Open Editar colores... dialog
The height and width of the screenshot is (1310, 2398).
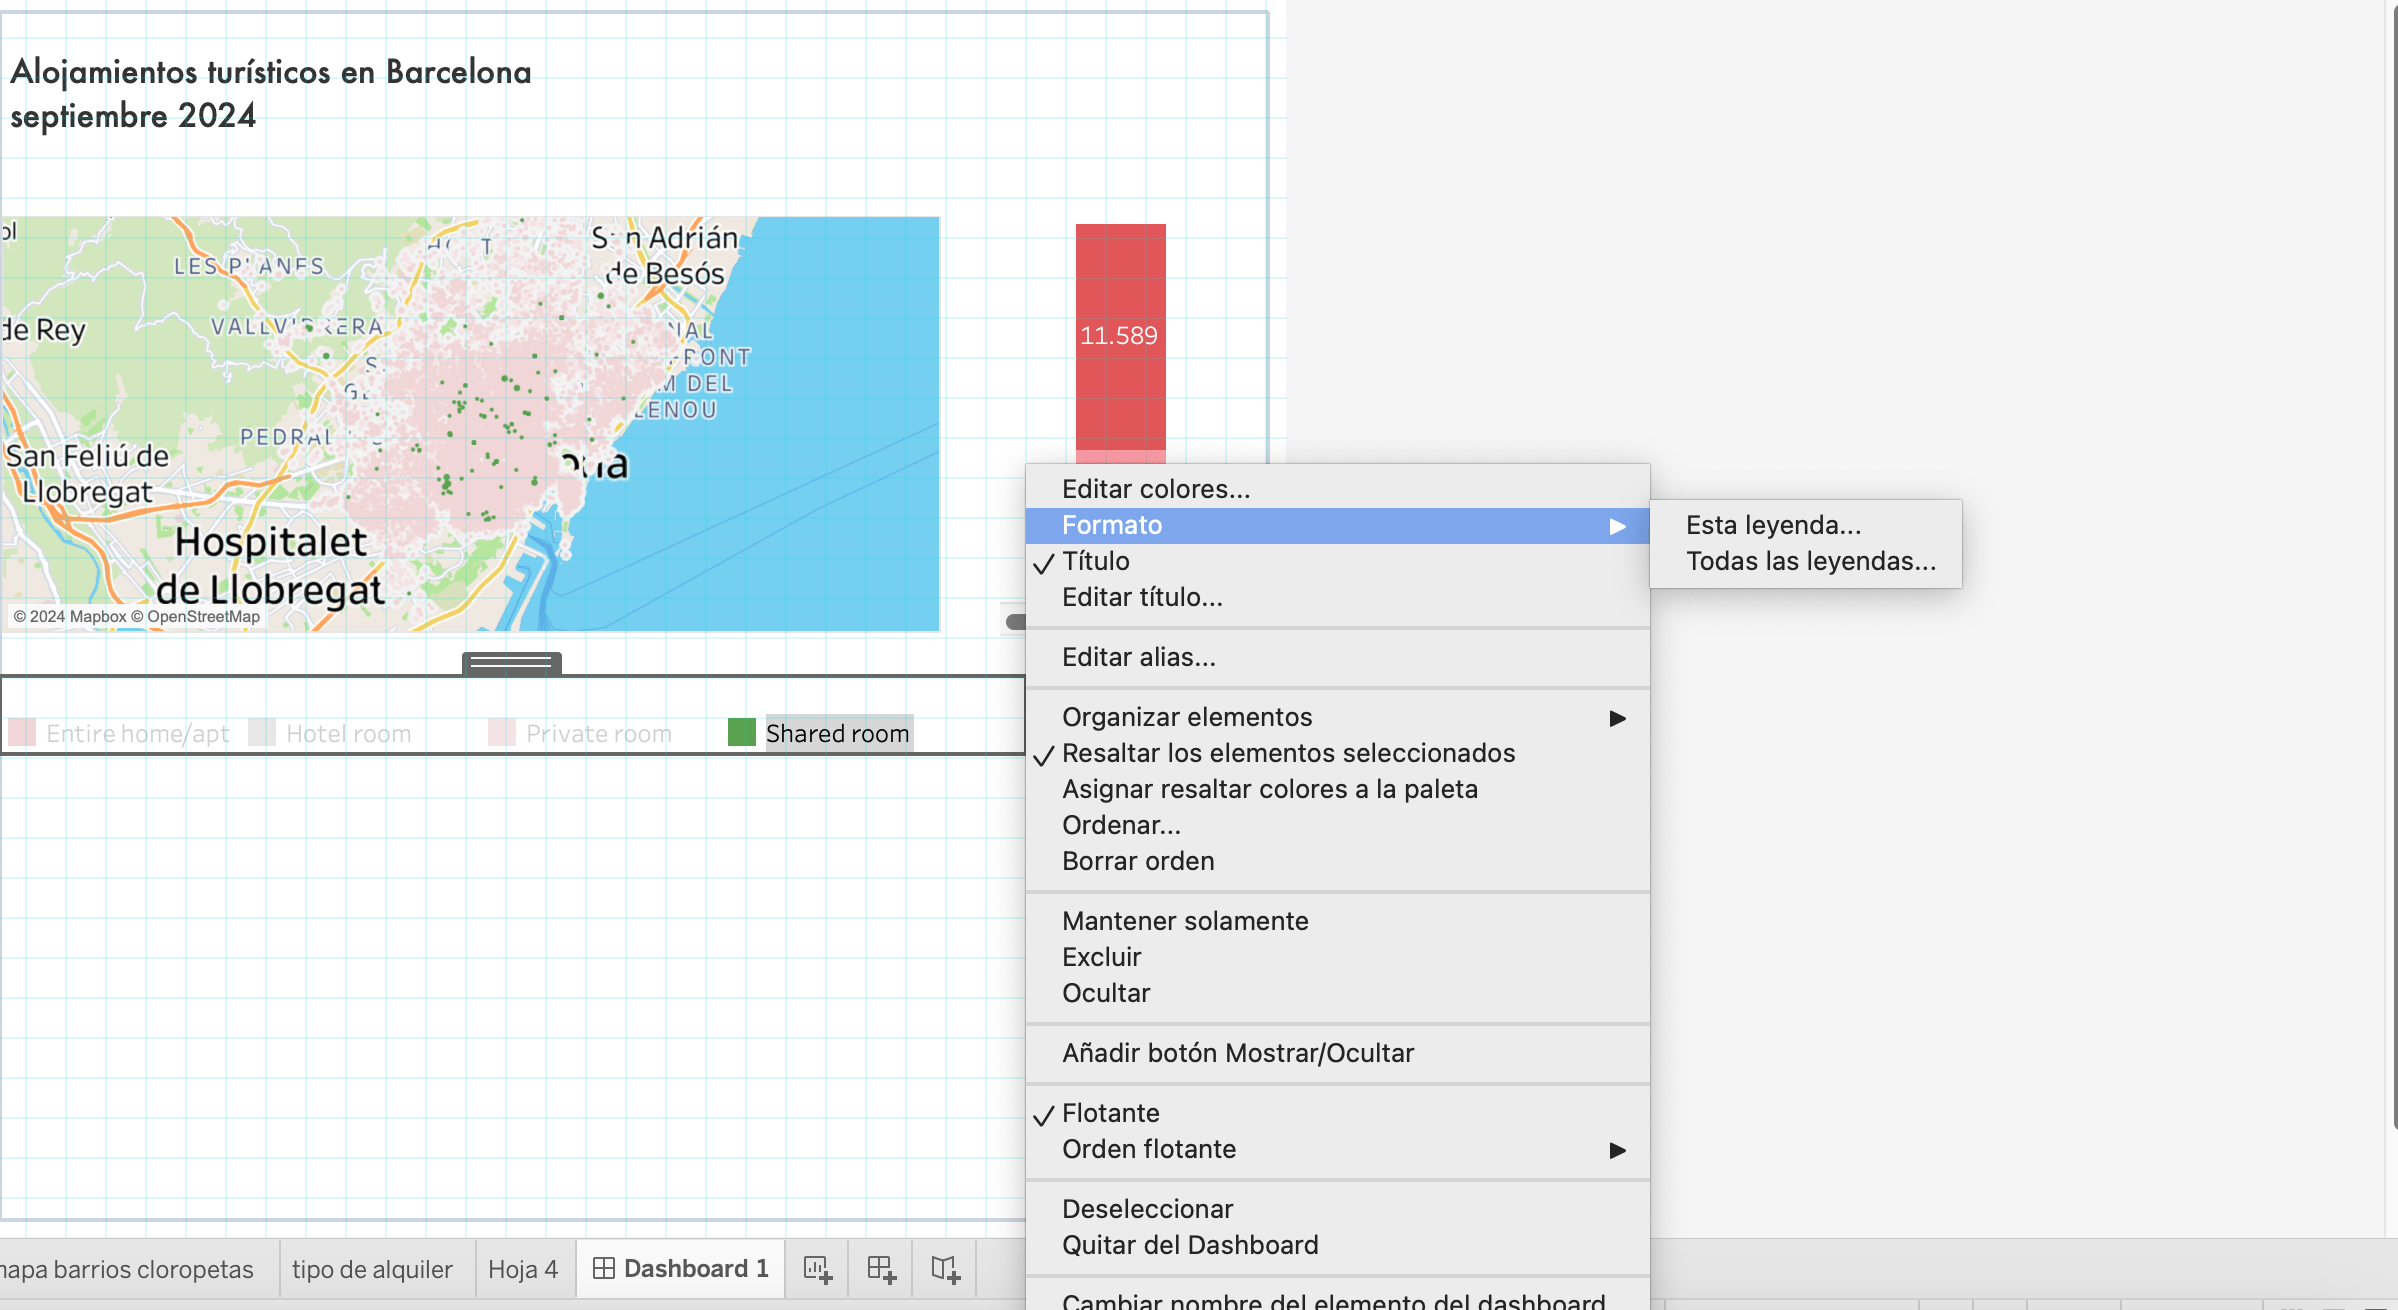1156,489
